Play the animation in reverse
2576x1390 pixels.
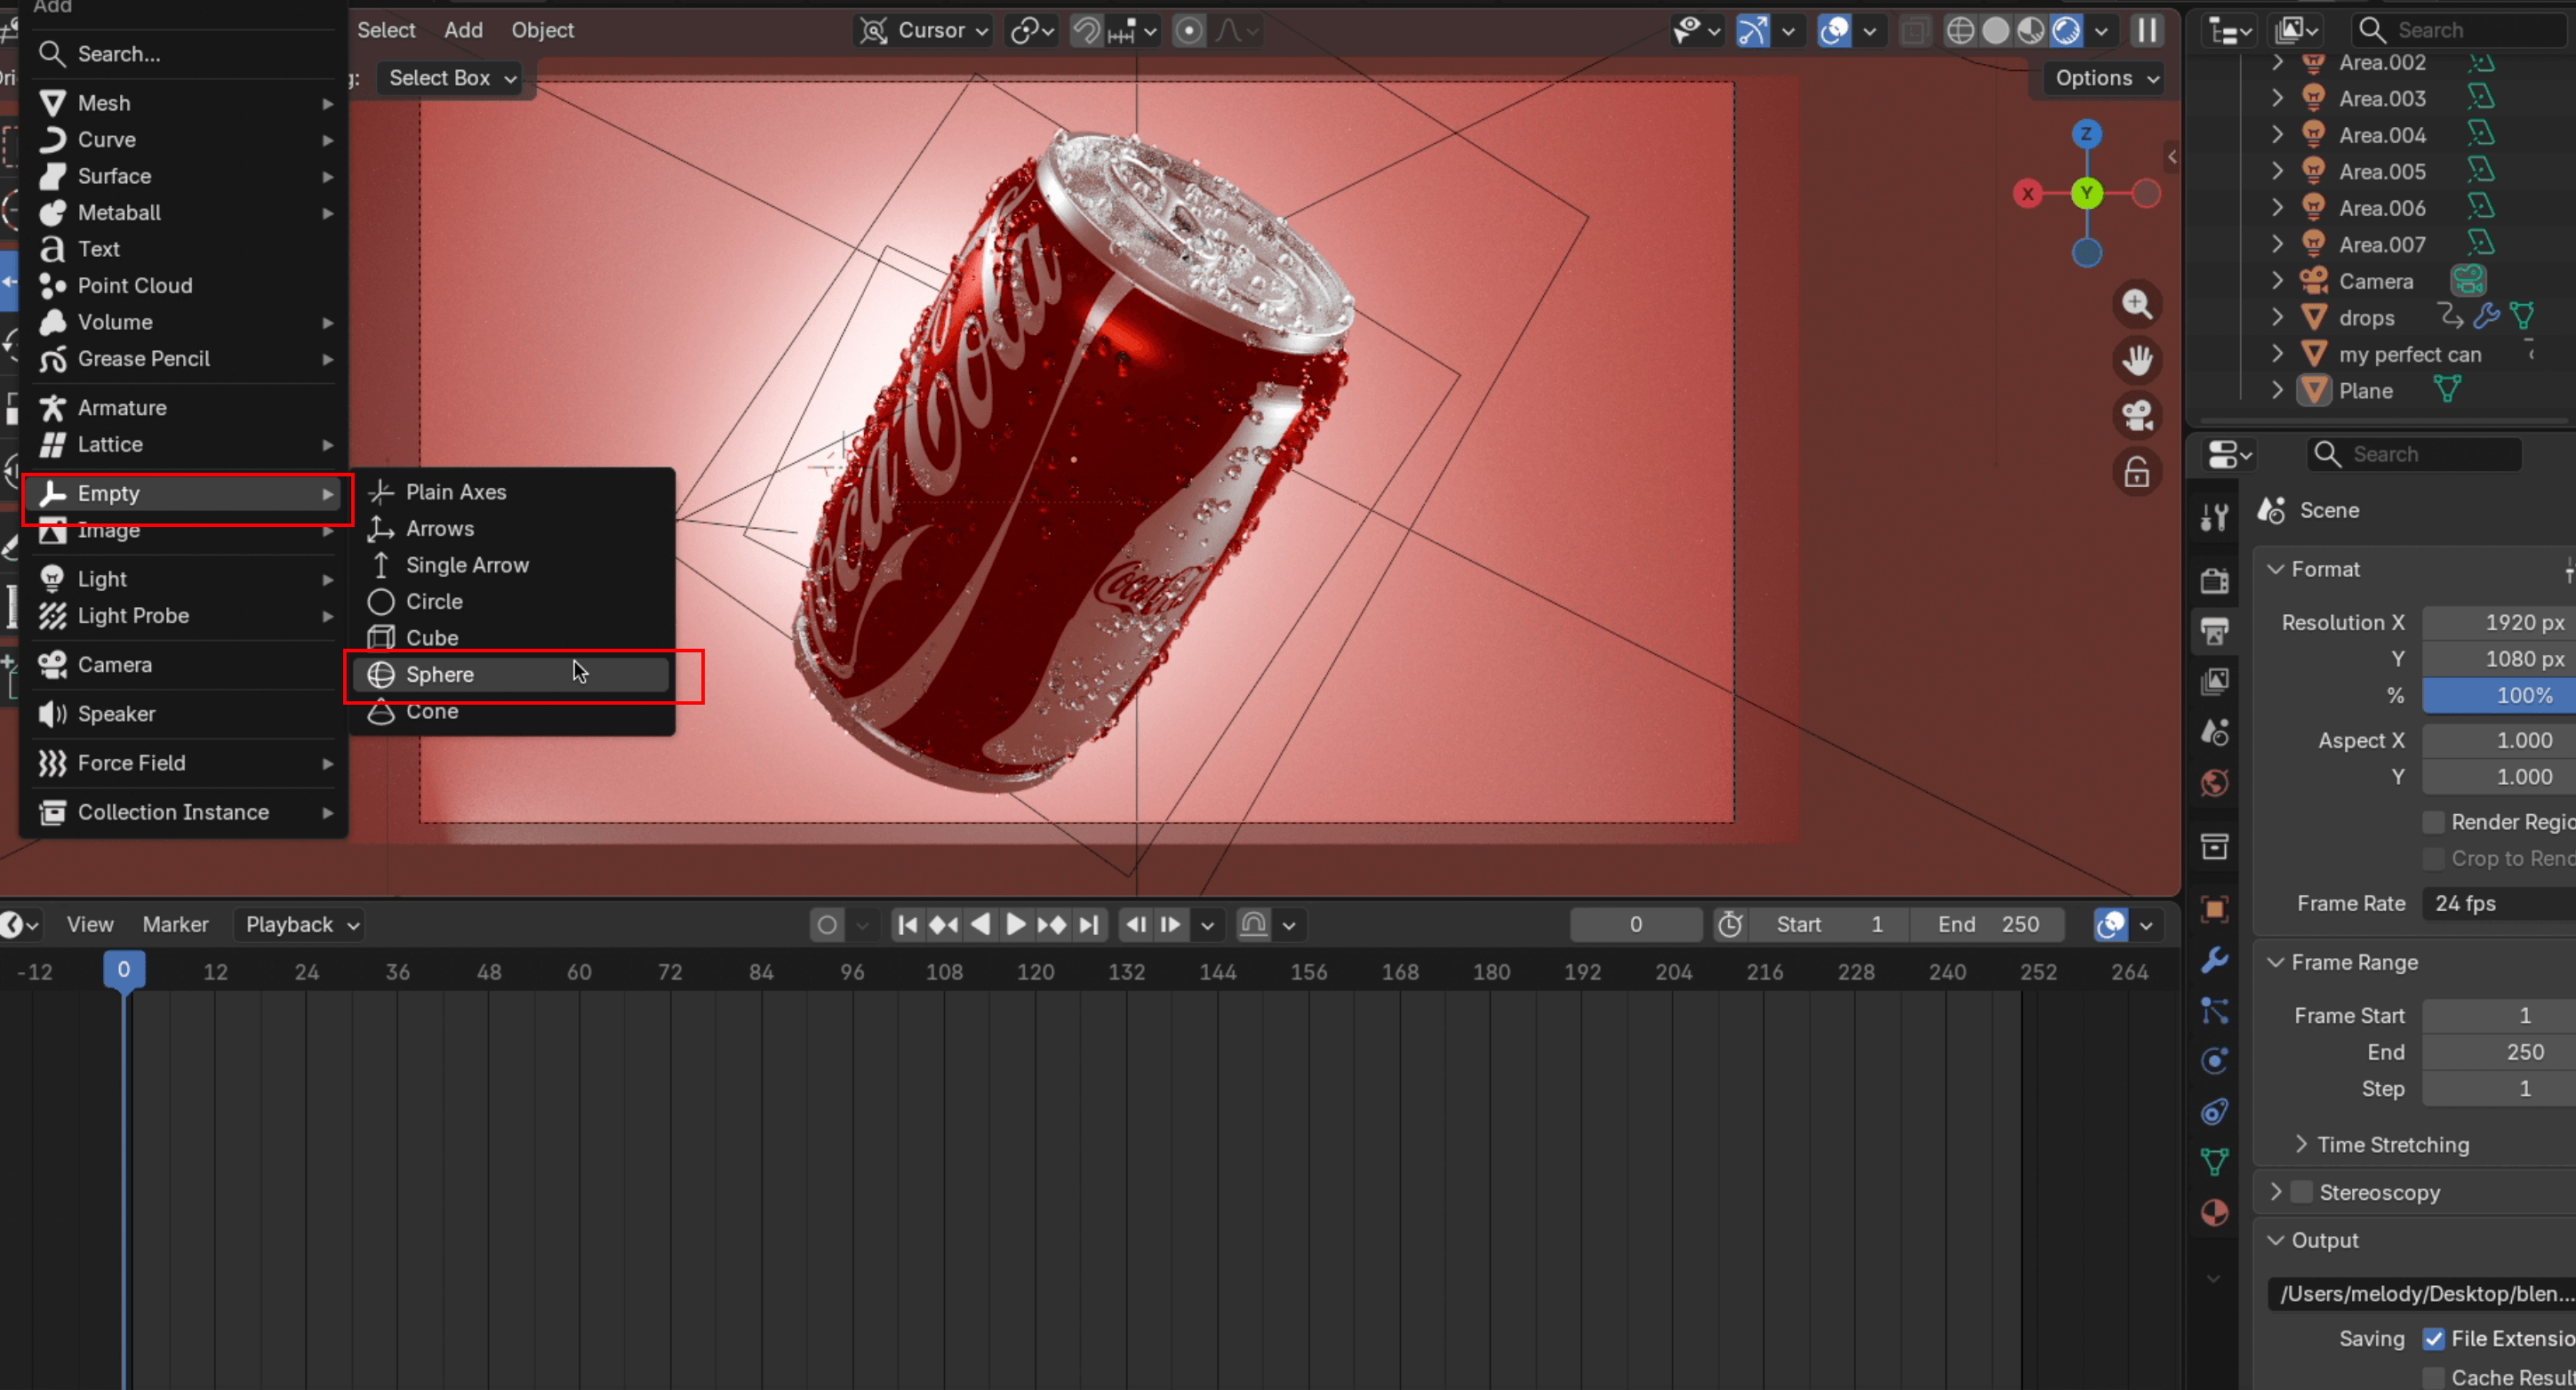point(980,925)
